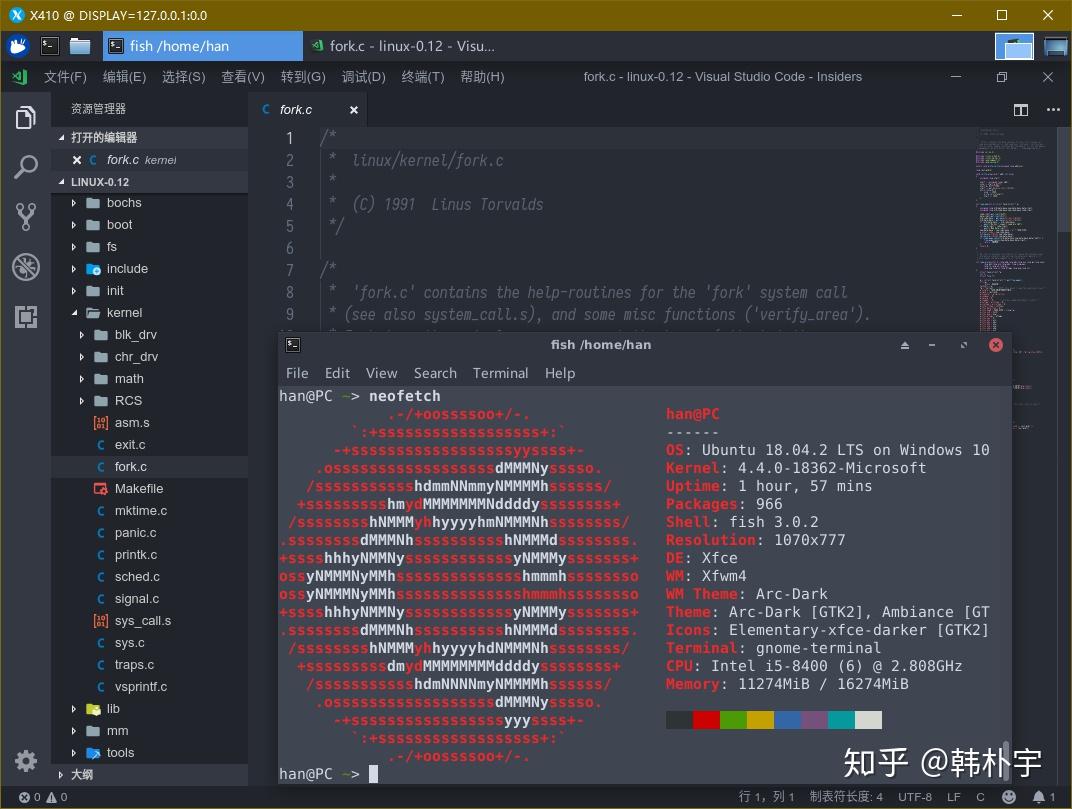Image resolution: width=1072 pixels, height=809 pixels.
Task: Click the Explorer icon in the Activity Bar
Action: [25, 117]
